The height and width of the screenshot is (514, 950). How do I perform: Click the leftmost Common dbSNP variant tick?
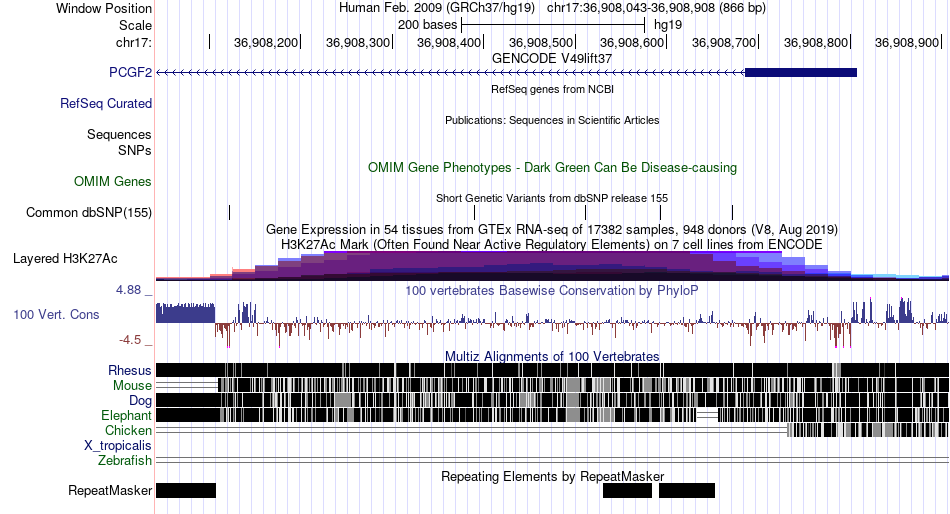(x=230, y=212)
